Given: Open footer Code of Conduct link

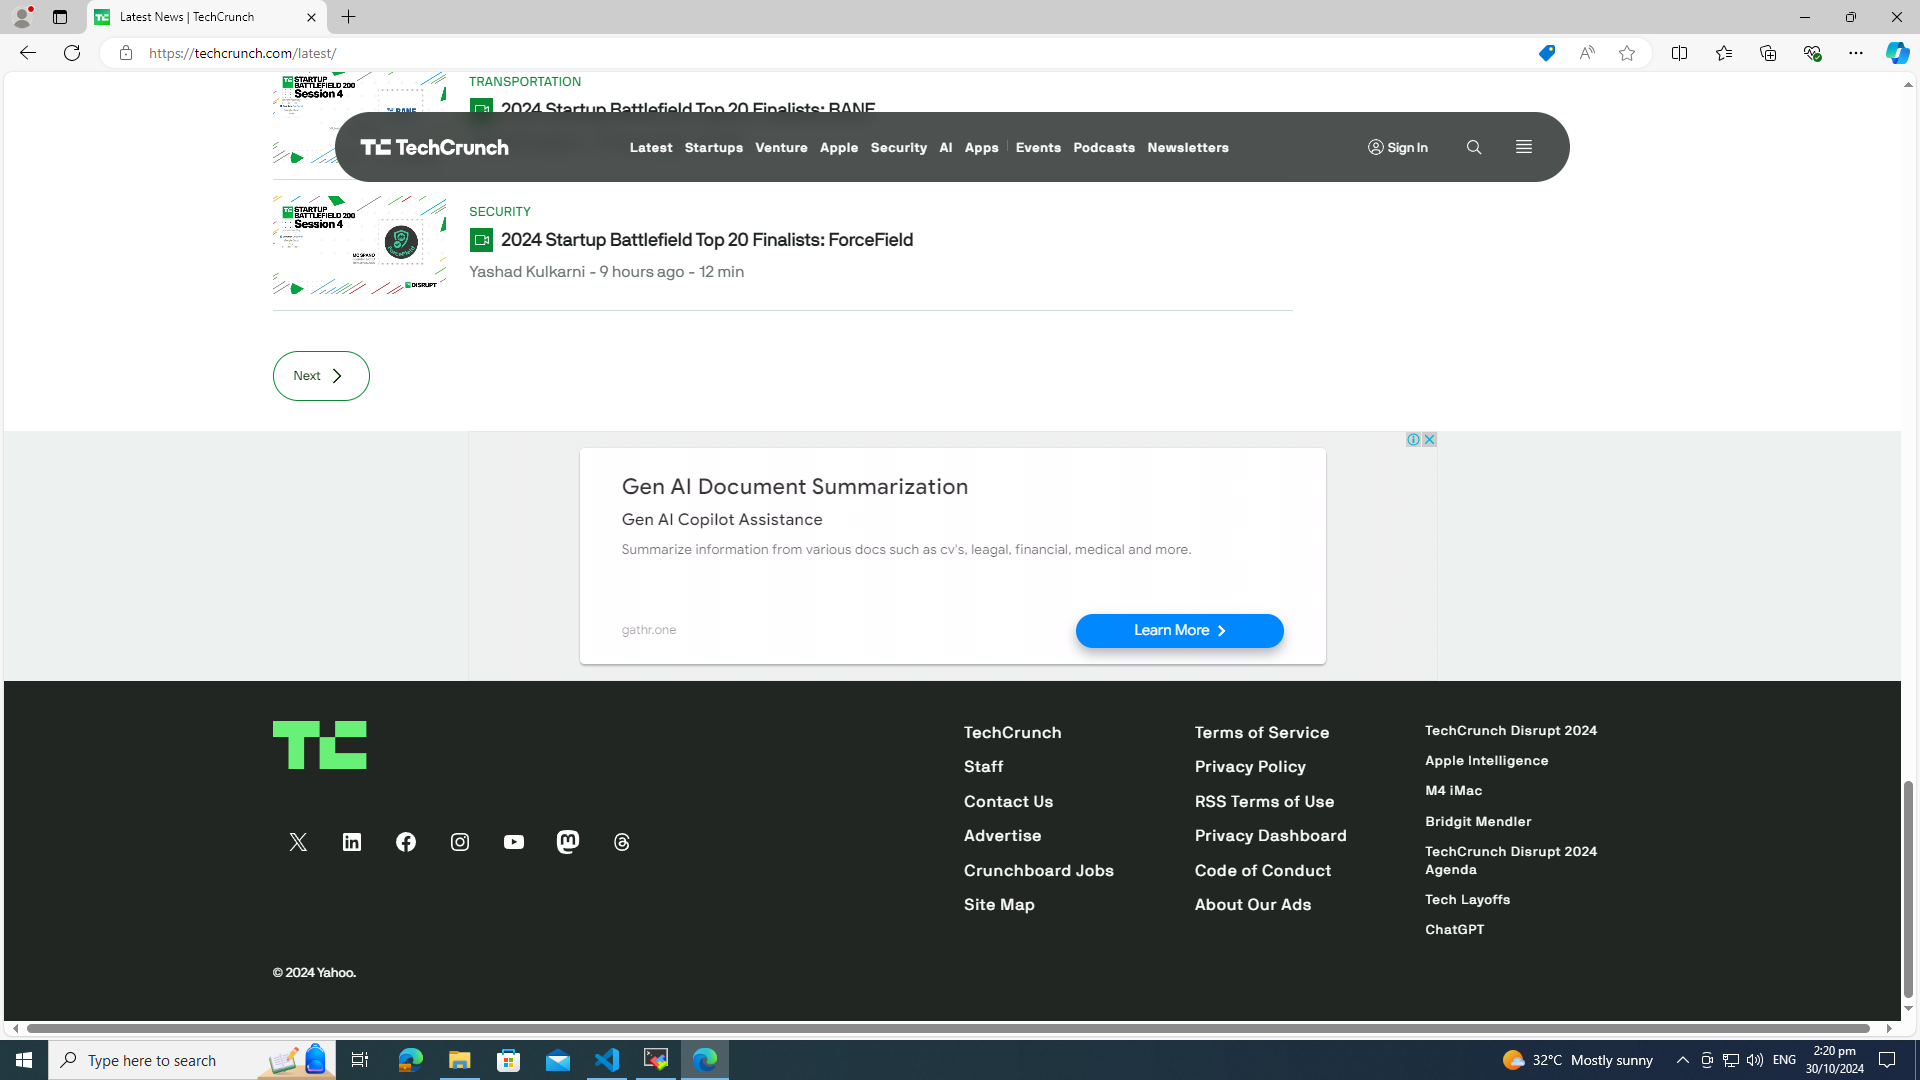Looking at the screenshot, I should [1263, 871].
